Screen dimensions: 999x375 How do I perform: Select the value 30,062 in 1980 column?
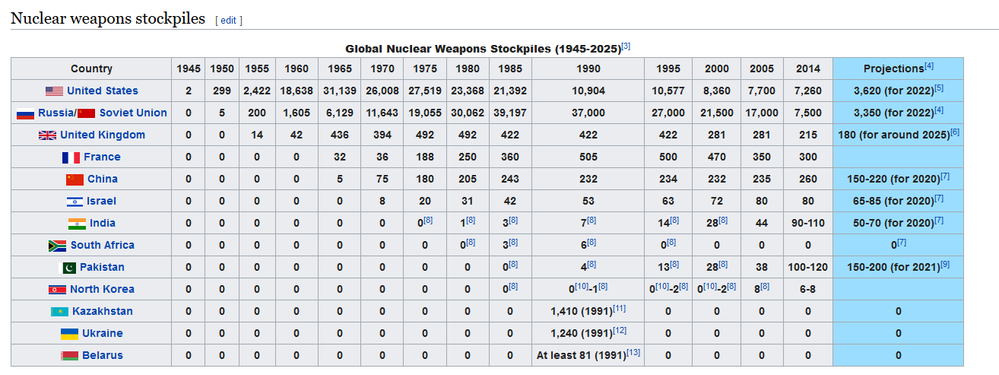(x=467, y=113)
